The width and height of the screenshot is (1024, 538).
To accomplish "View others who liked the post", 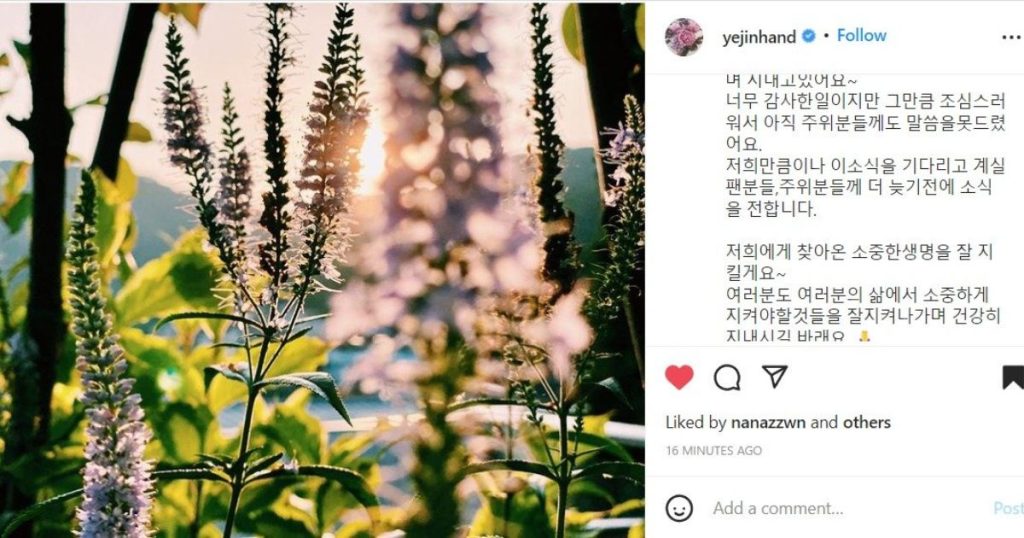I will 867,422.
